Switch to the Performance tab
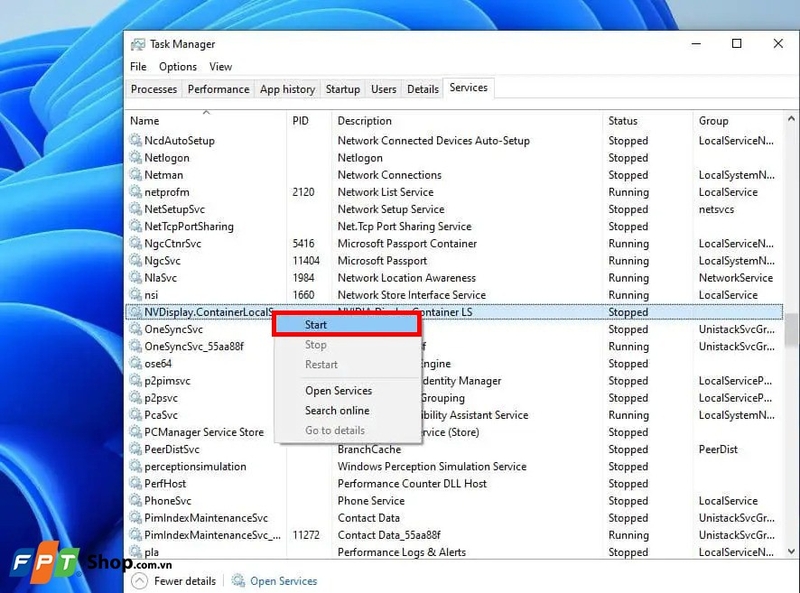The width and height of the screenshot is (800, 593). click(218, 89)
